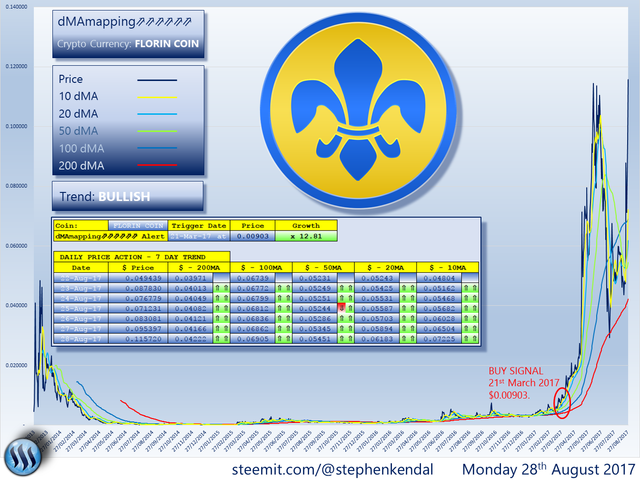Viewport: 640px width, 480px height.
Task: Click the '200 dMA' legend label
Action: (x=81, y=165)
